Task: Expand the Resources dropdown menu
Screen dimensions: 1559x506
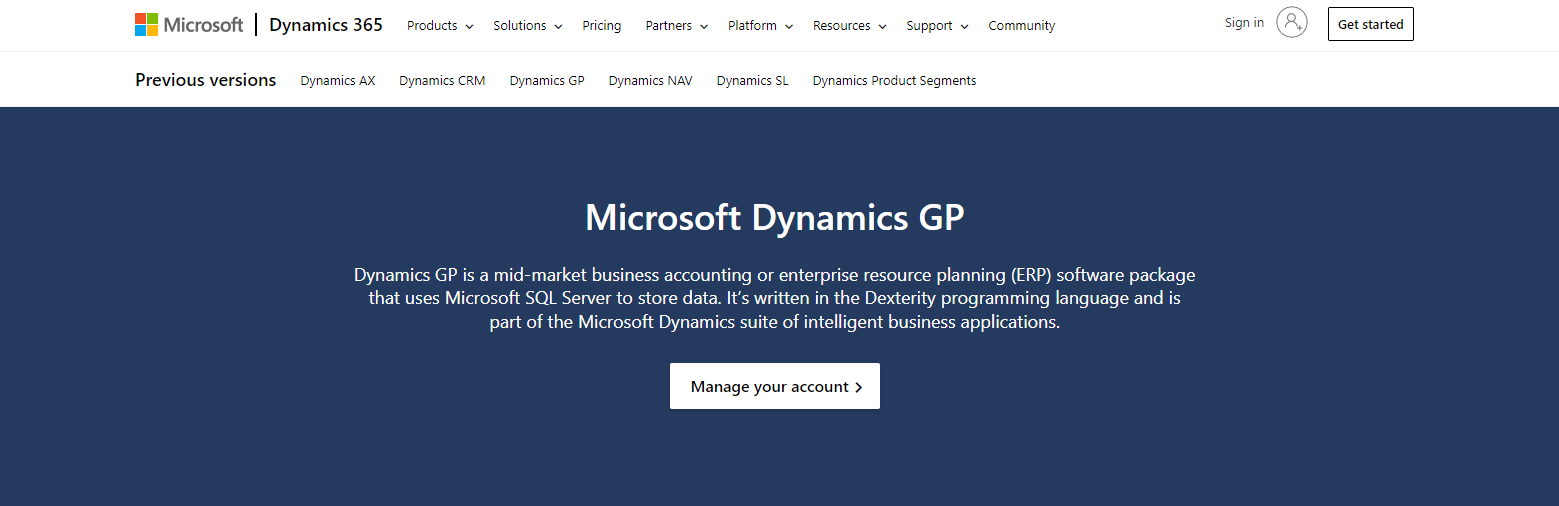Action: pos(850,26)
